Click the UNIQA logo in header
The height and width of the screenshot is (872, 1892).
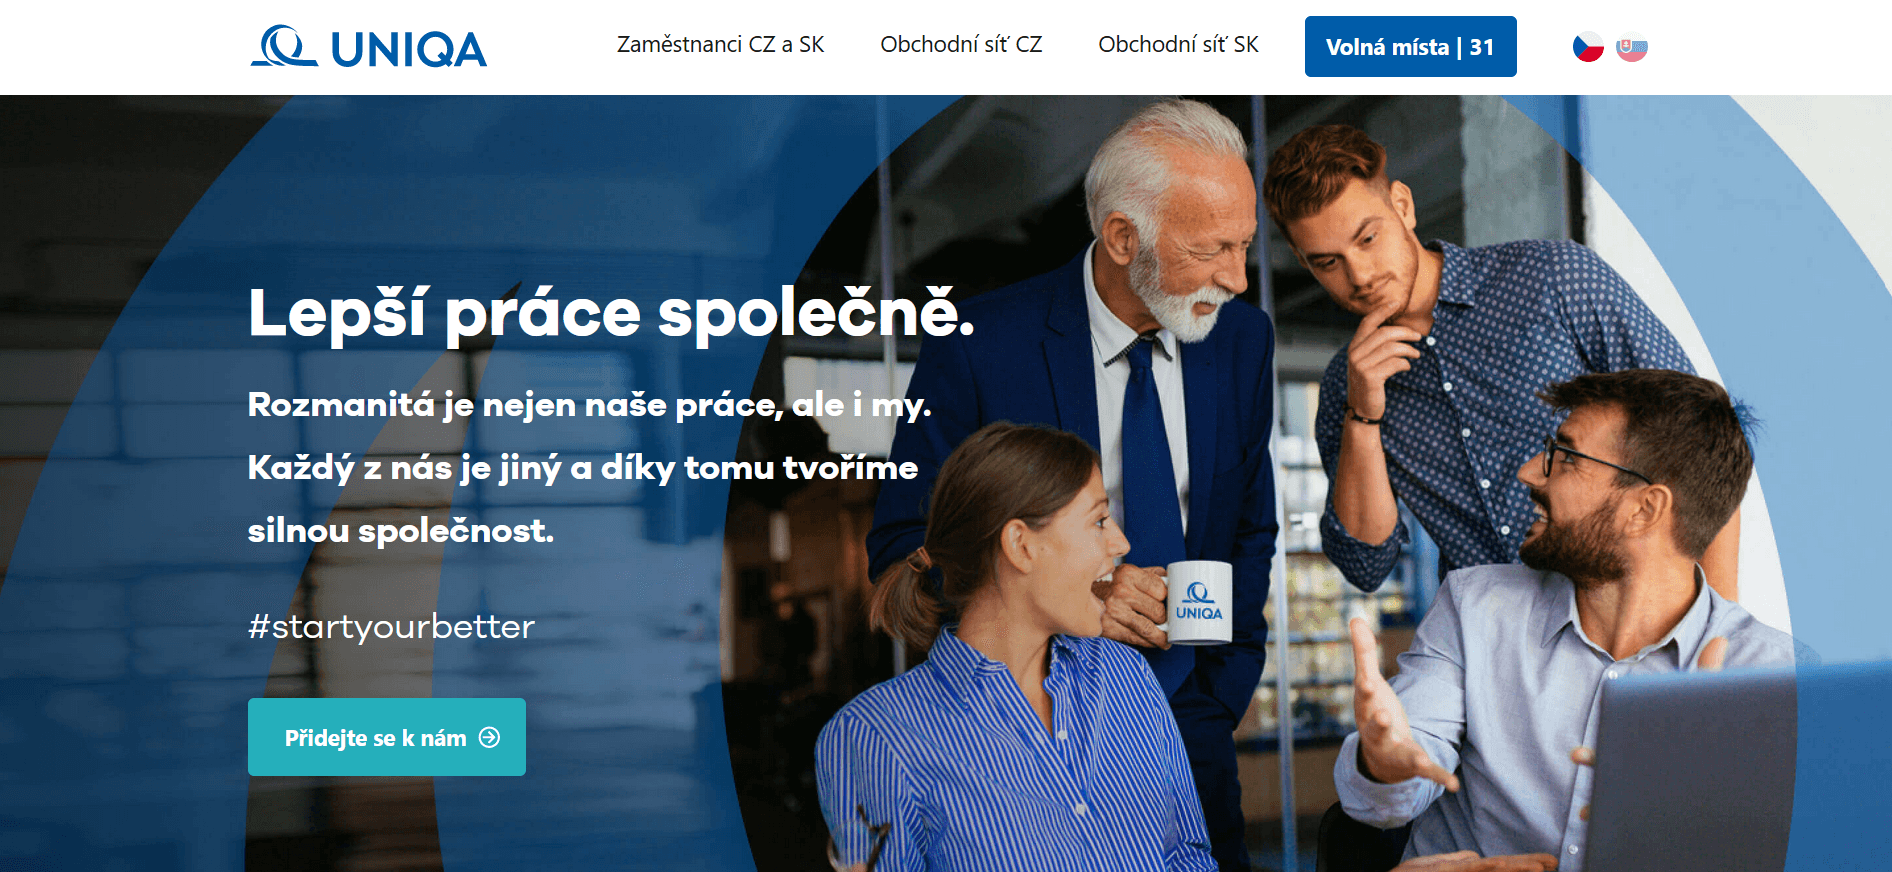(369, 47)
